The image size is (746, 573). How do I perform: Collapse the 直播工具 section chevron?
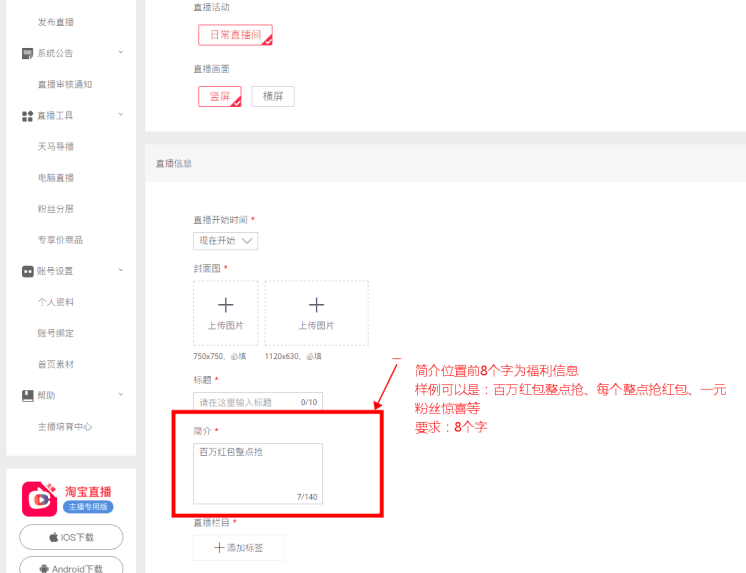pyautogui.click(x=121, y=115)
